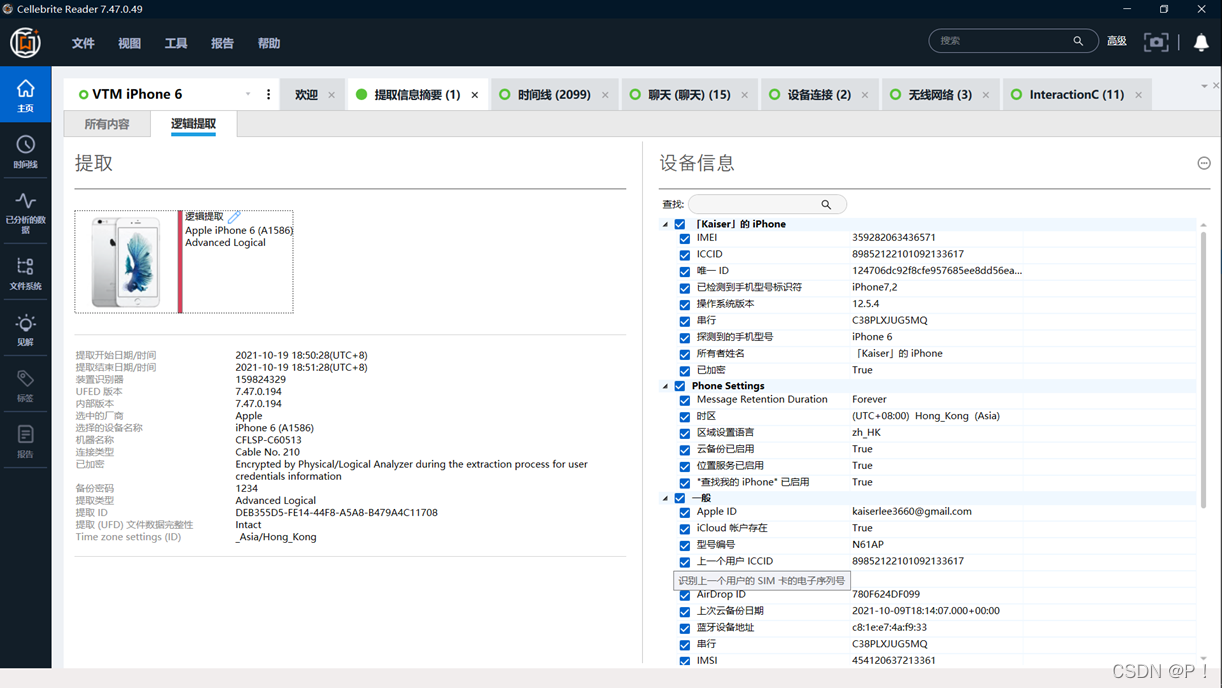Switch to the 时间线 (2099) tab
1222x688 pixels.
tap(554, 95)
